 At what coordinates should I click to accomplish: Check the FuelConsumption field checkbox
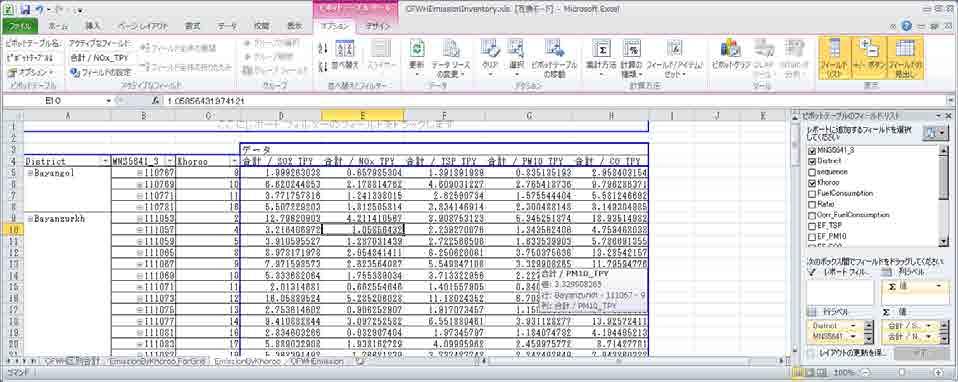coord(811,193)
